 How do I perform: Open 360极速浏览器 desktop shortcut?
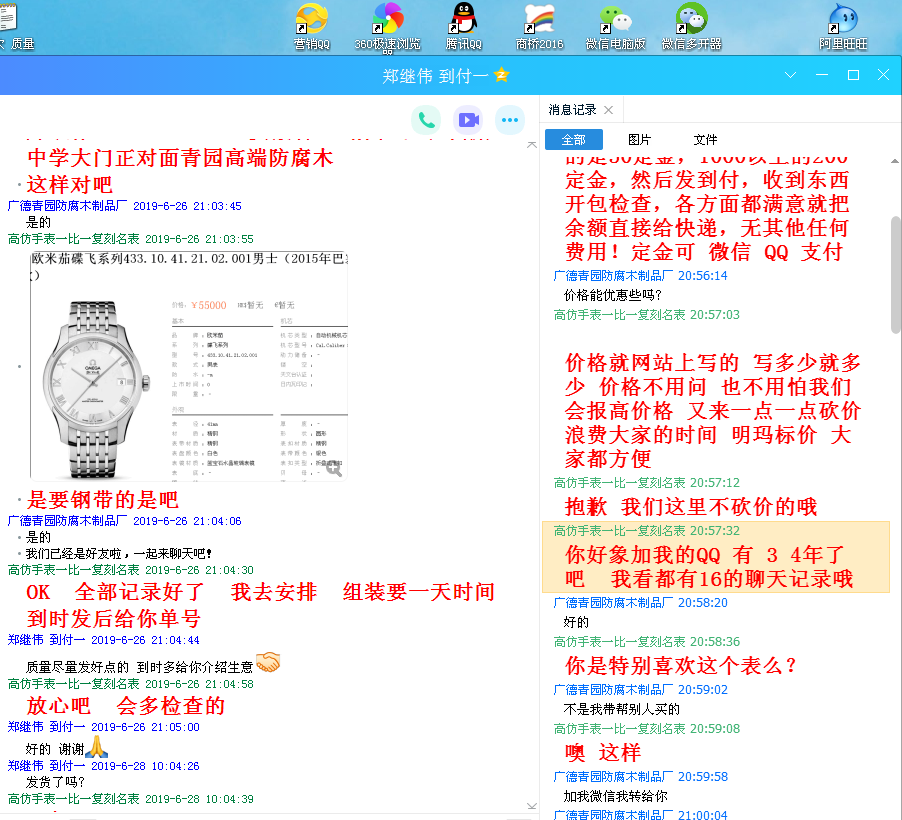(x=388, y=20)
